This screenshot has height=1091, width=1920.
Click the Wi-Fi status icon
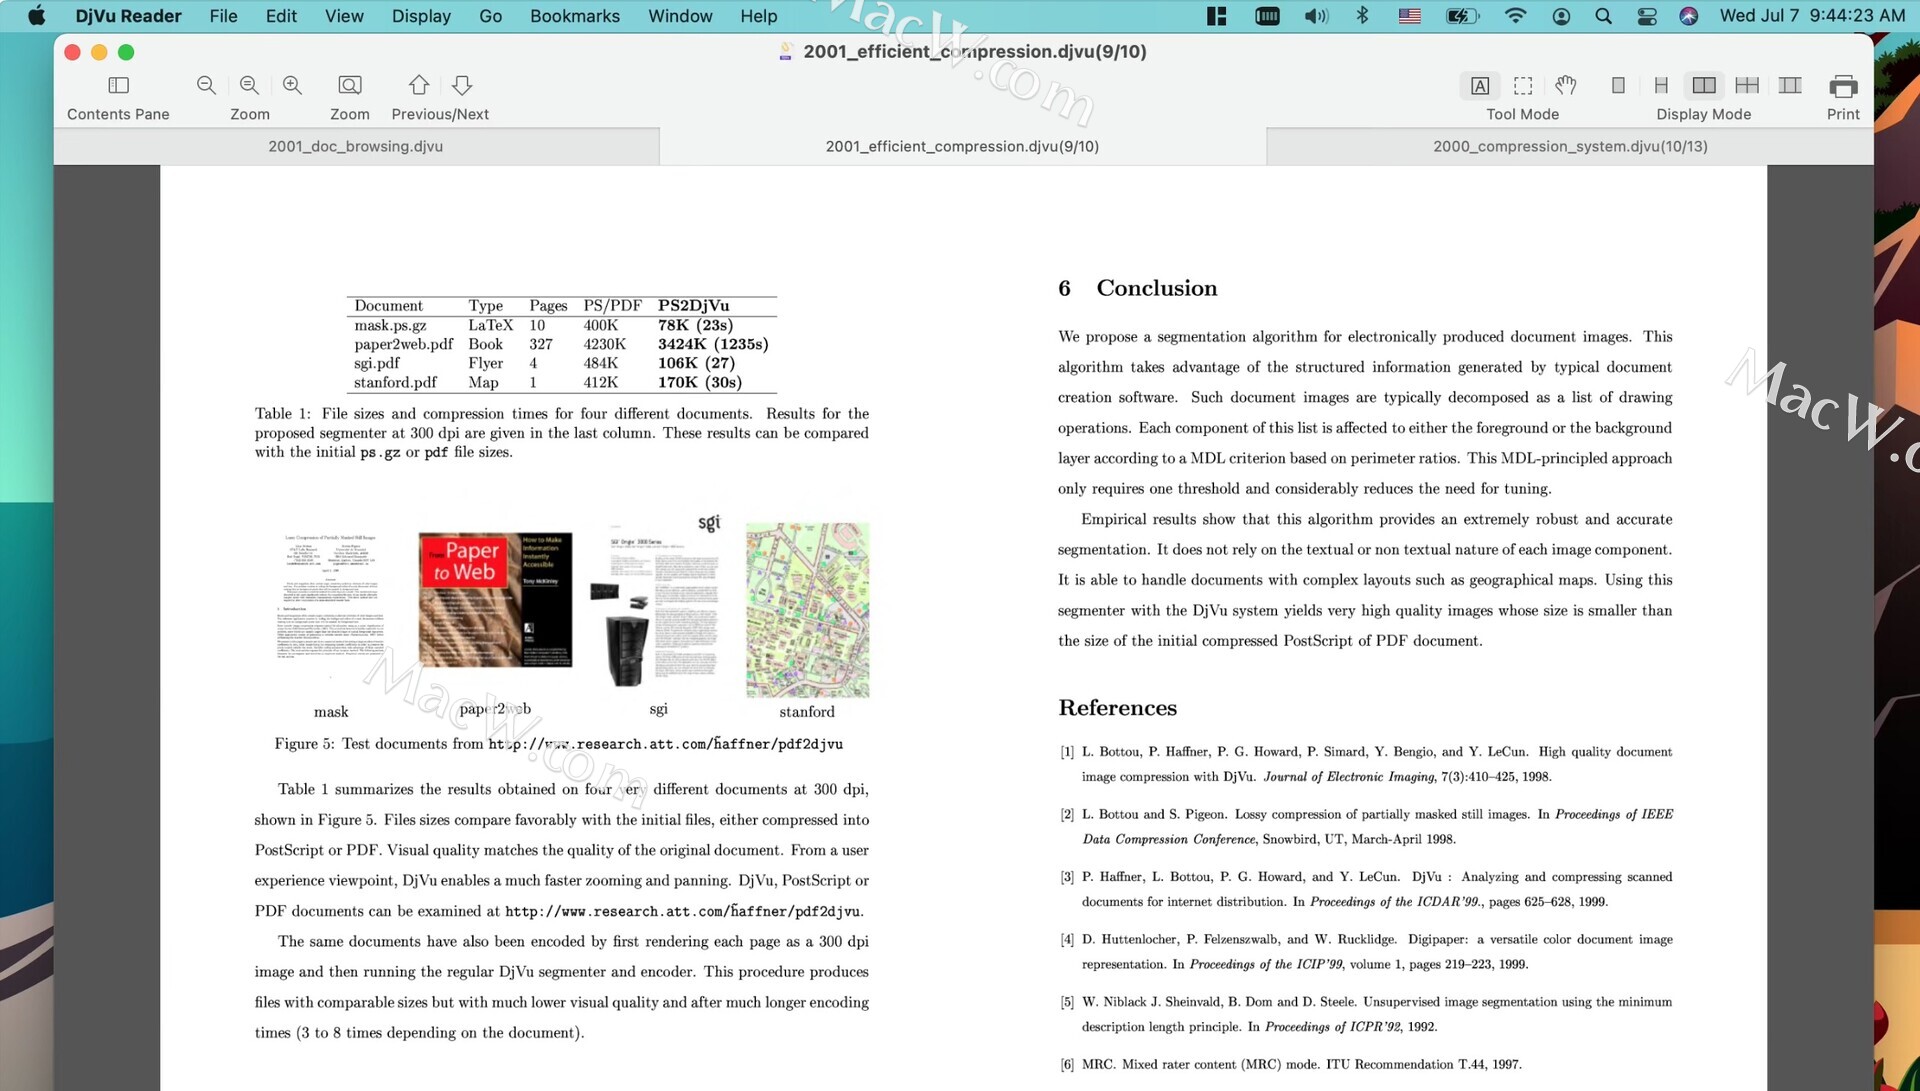tap(1515, 16)
